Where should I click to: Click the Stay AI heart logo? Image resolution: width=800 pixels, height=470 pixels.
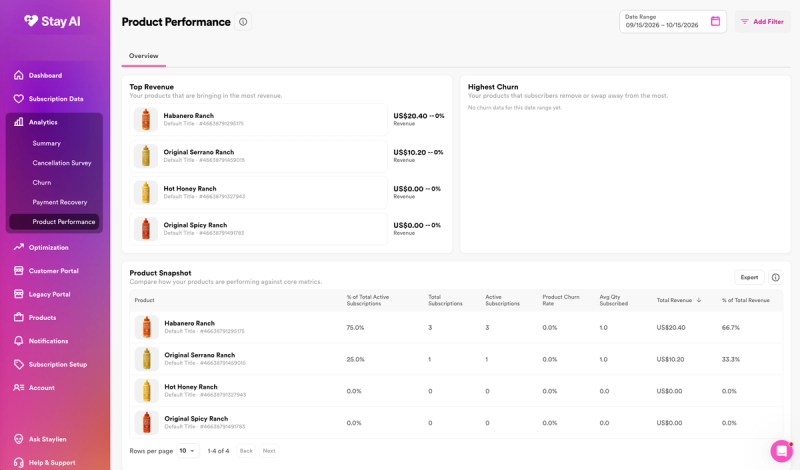(x=31, y=21)
